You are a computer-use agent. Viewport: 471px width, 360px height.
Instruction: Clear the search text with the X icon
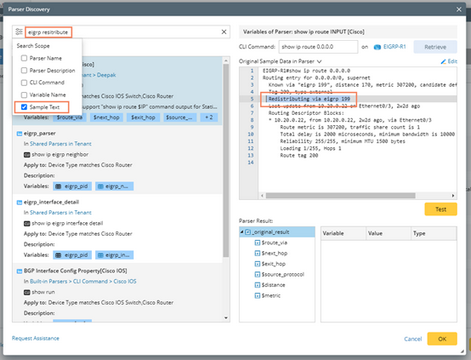coord(224,32)
